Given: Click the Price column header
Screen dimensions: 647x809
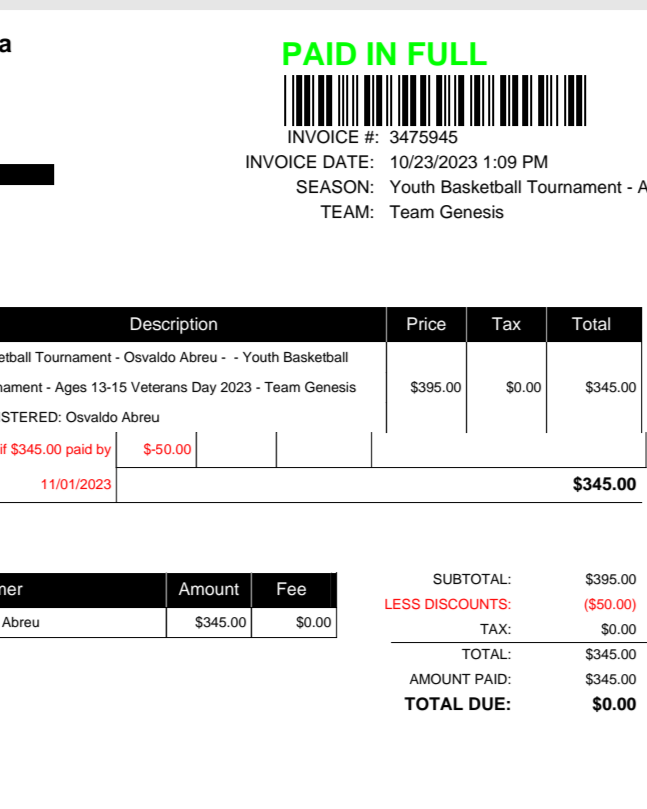Looking at the screenshot, I should click(426, 324).
